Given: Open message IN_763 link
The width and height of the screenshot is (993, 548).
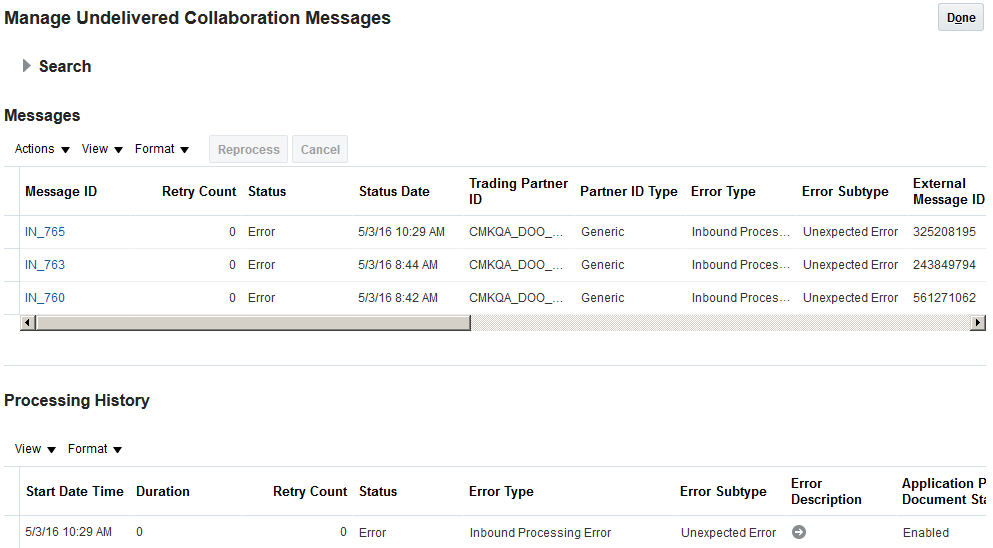Looking at the screenshot, I should click(x=45, y=265).
